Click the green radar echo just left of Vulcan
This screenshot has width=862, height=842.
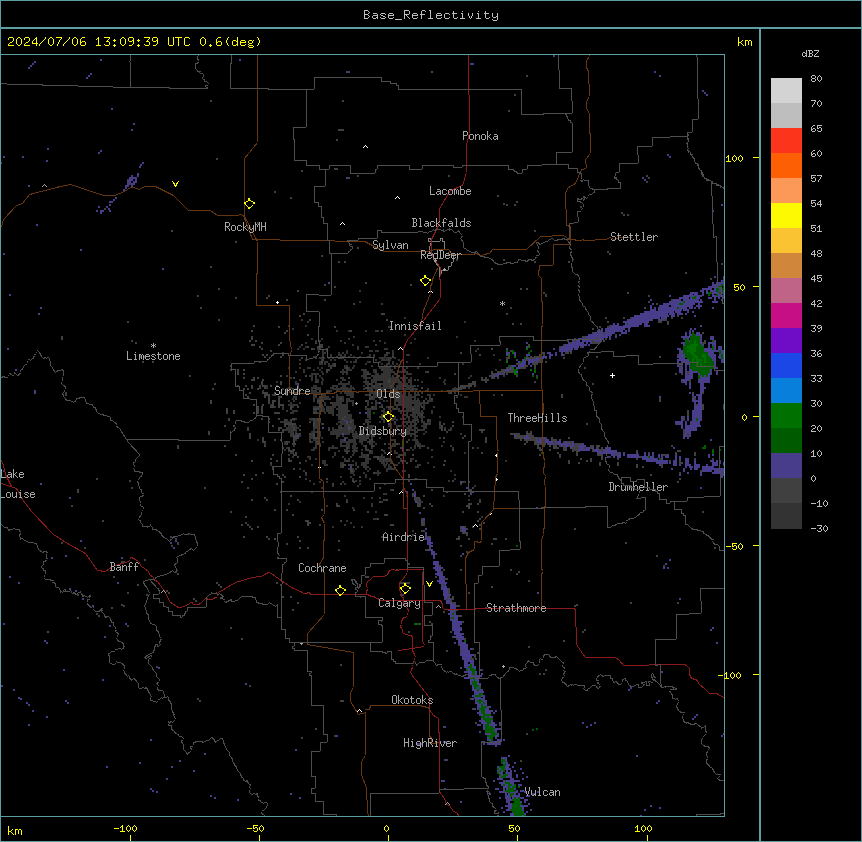pos(511,788)
